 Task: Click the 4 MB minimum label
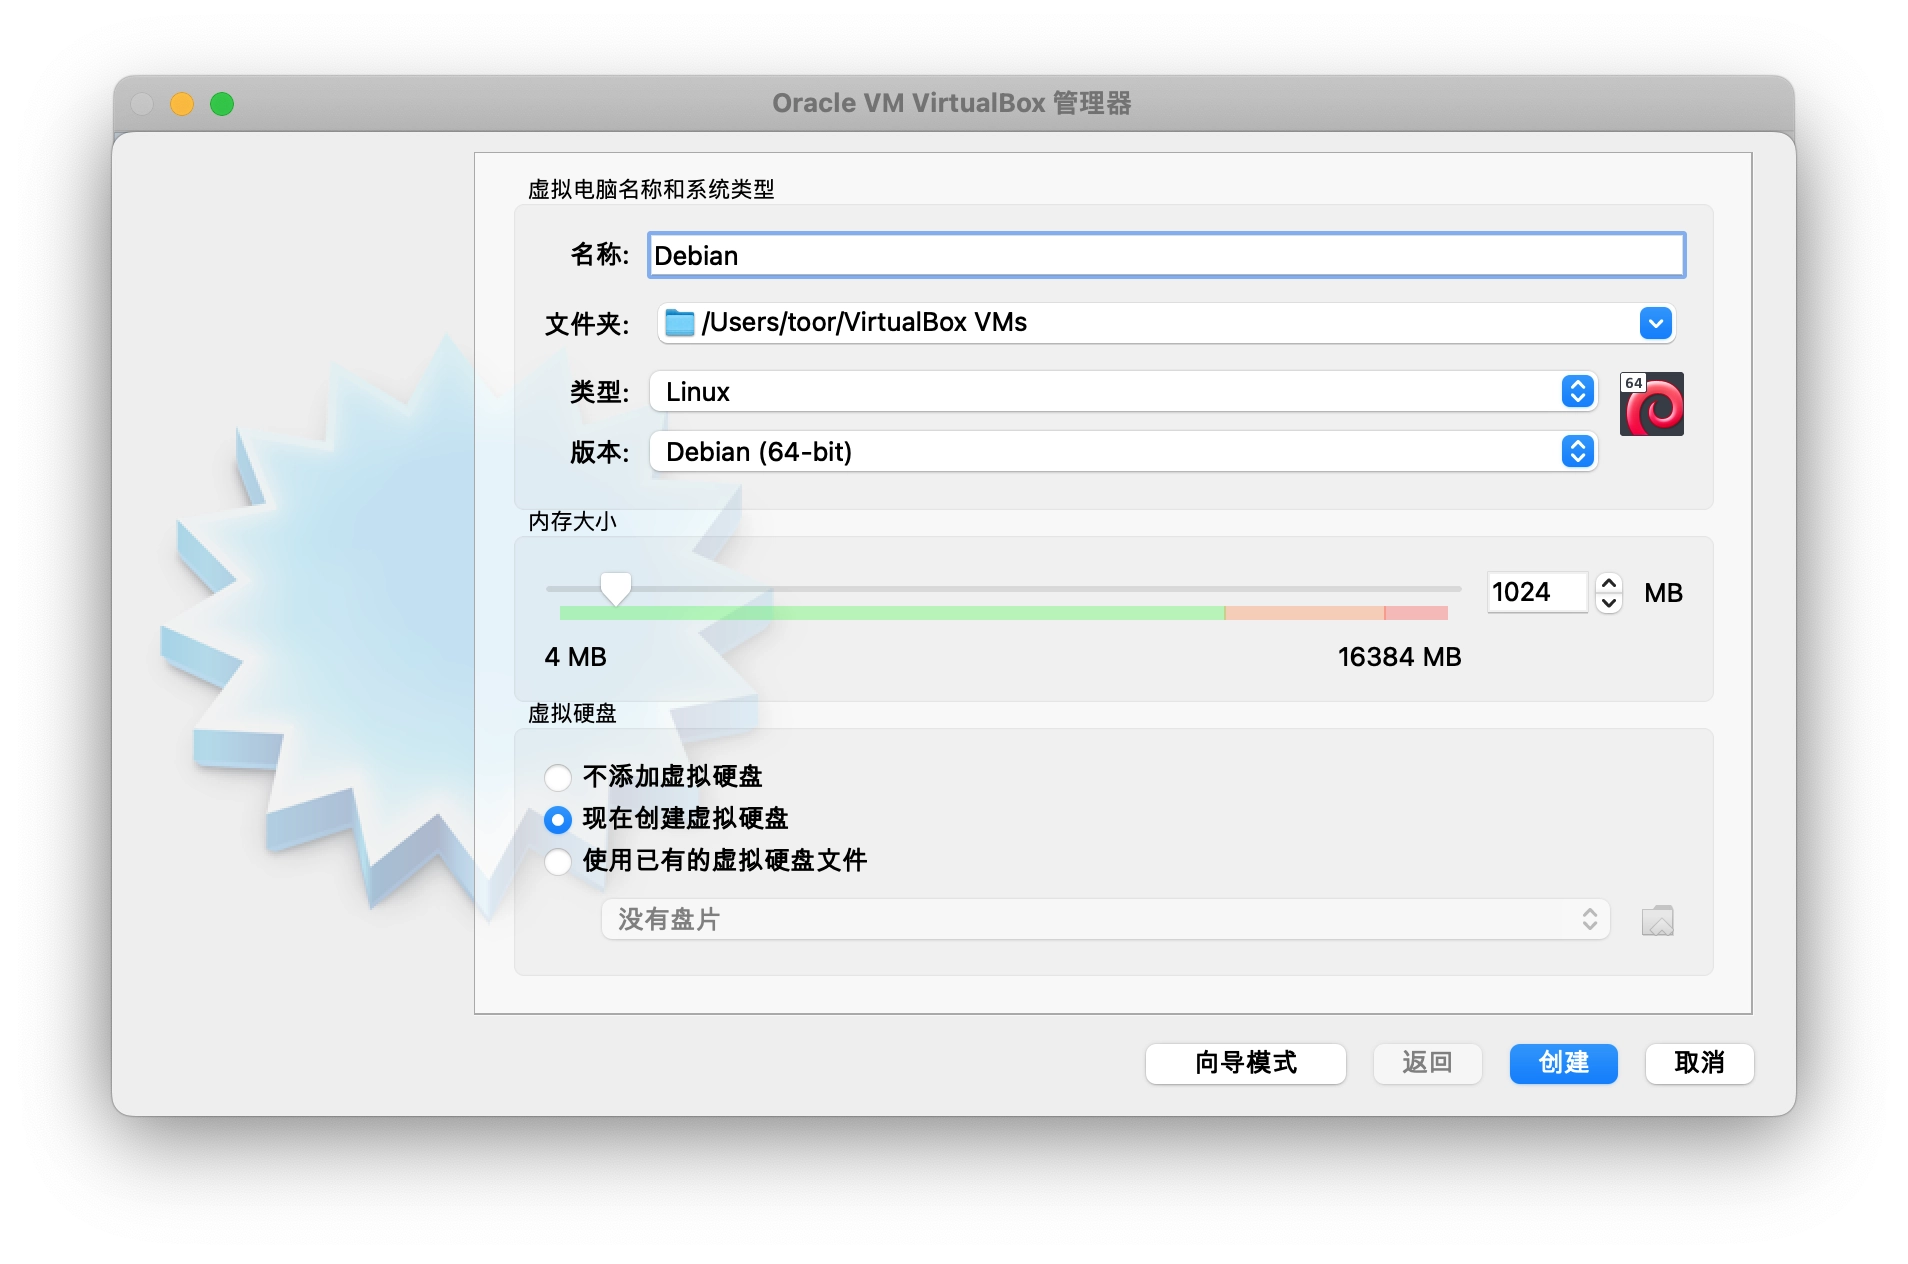click(575, 657)
